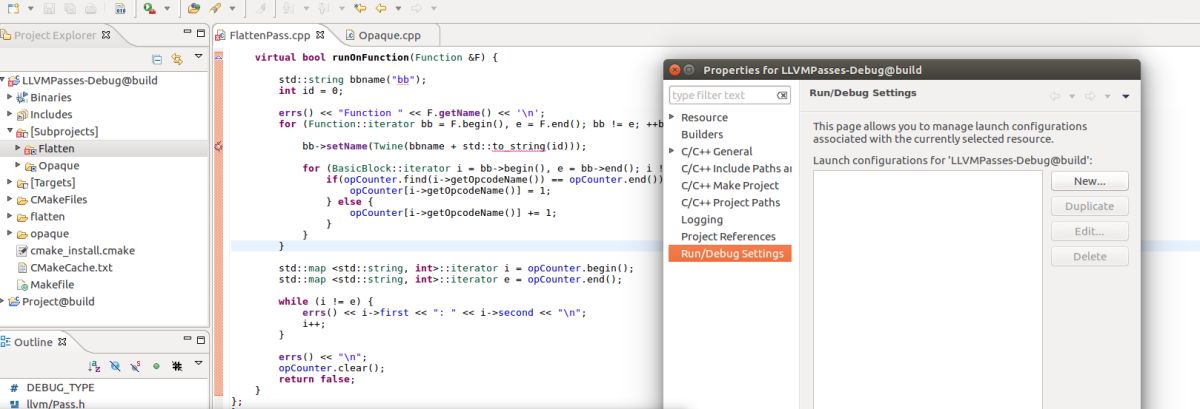Click the Search flashlight toolbar icon
Viewport: 1200px width, 409px height.
pyautogui.click(x=214, y=9)
